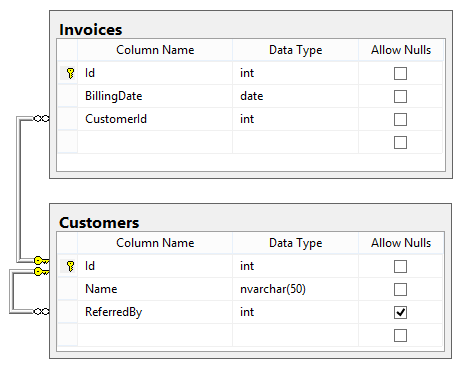This screenshot has width=461, height=368.
Task: Select the lower yellow key self-reference endpoint on Customers
Action: click(41, 272)
